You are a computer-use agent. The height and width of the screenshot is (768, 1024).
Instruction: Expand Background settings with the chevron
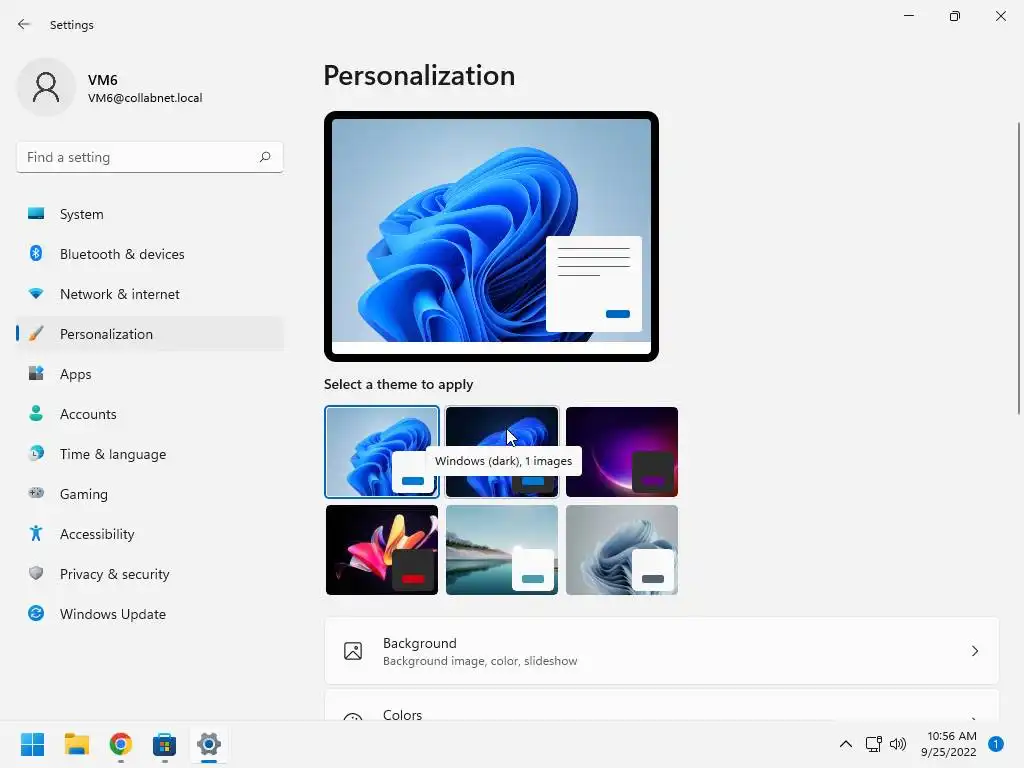[x=974, y=651]
